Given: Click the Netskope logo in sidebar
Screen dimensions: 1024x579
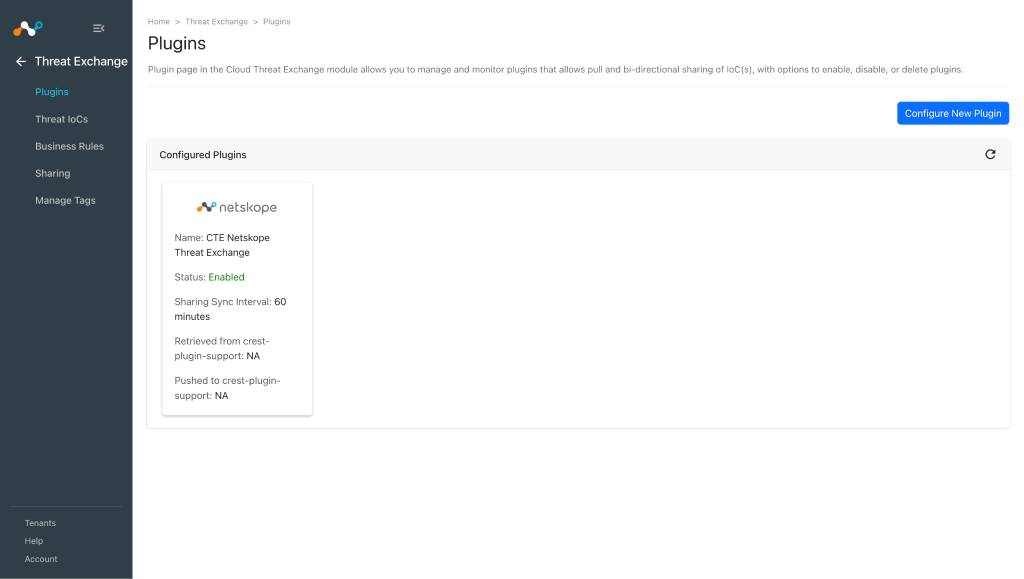Looking at the screenshot, I should pos(28,28).
